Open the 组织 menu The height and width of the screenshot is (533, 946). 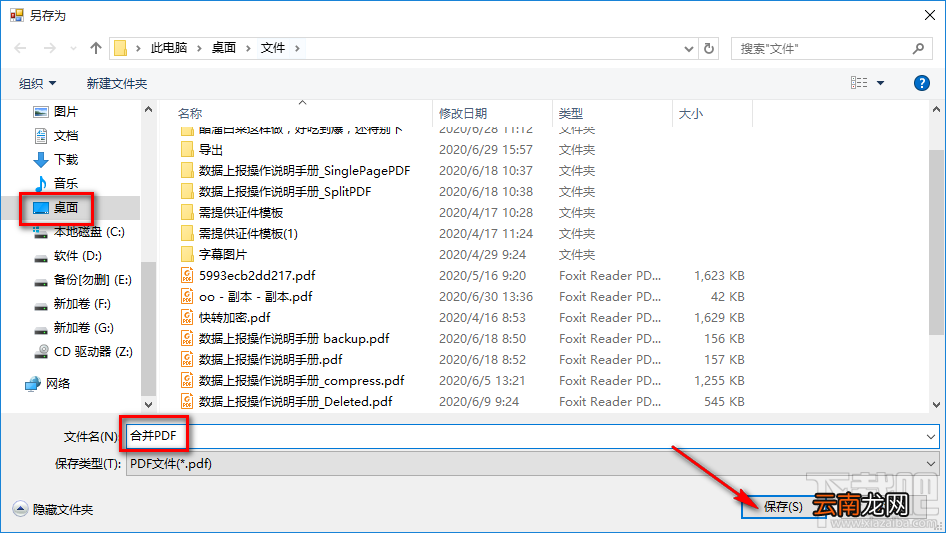[37, 83]
